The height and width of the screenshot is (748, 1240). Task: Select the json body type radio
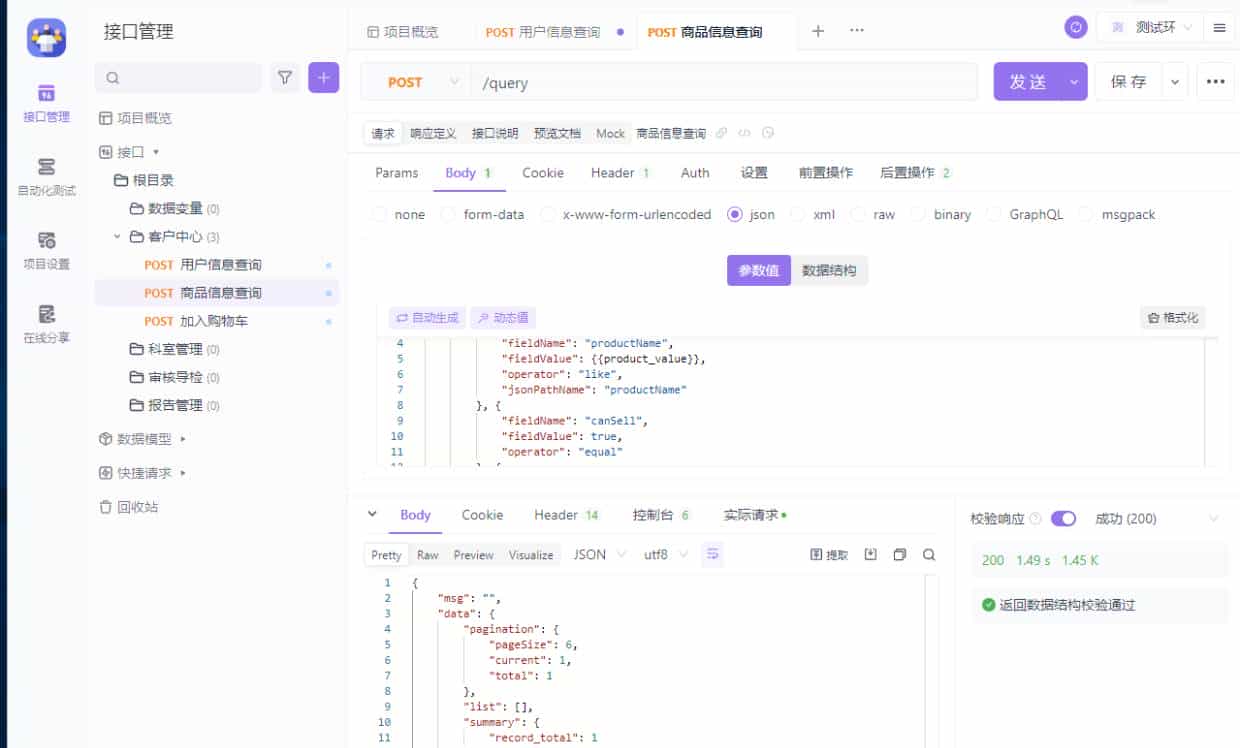click(734, 214)
